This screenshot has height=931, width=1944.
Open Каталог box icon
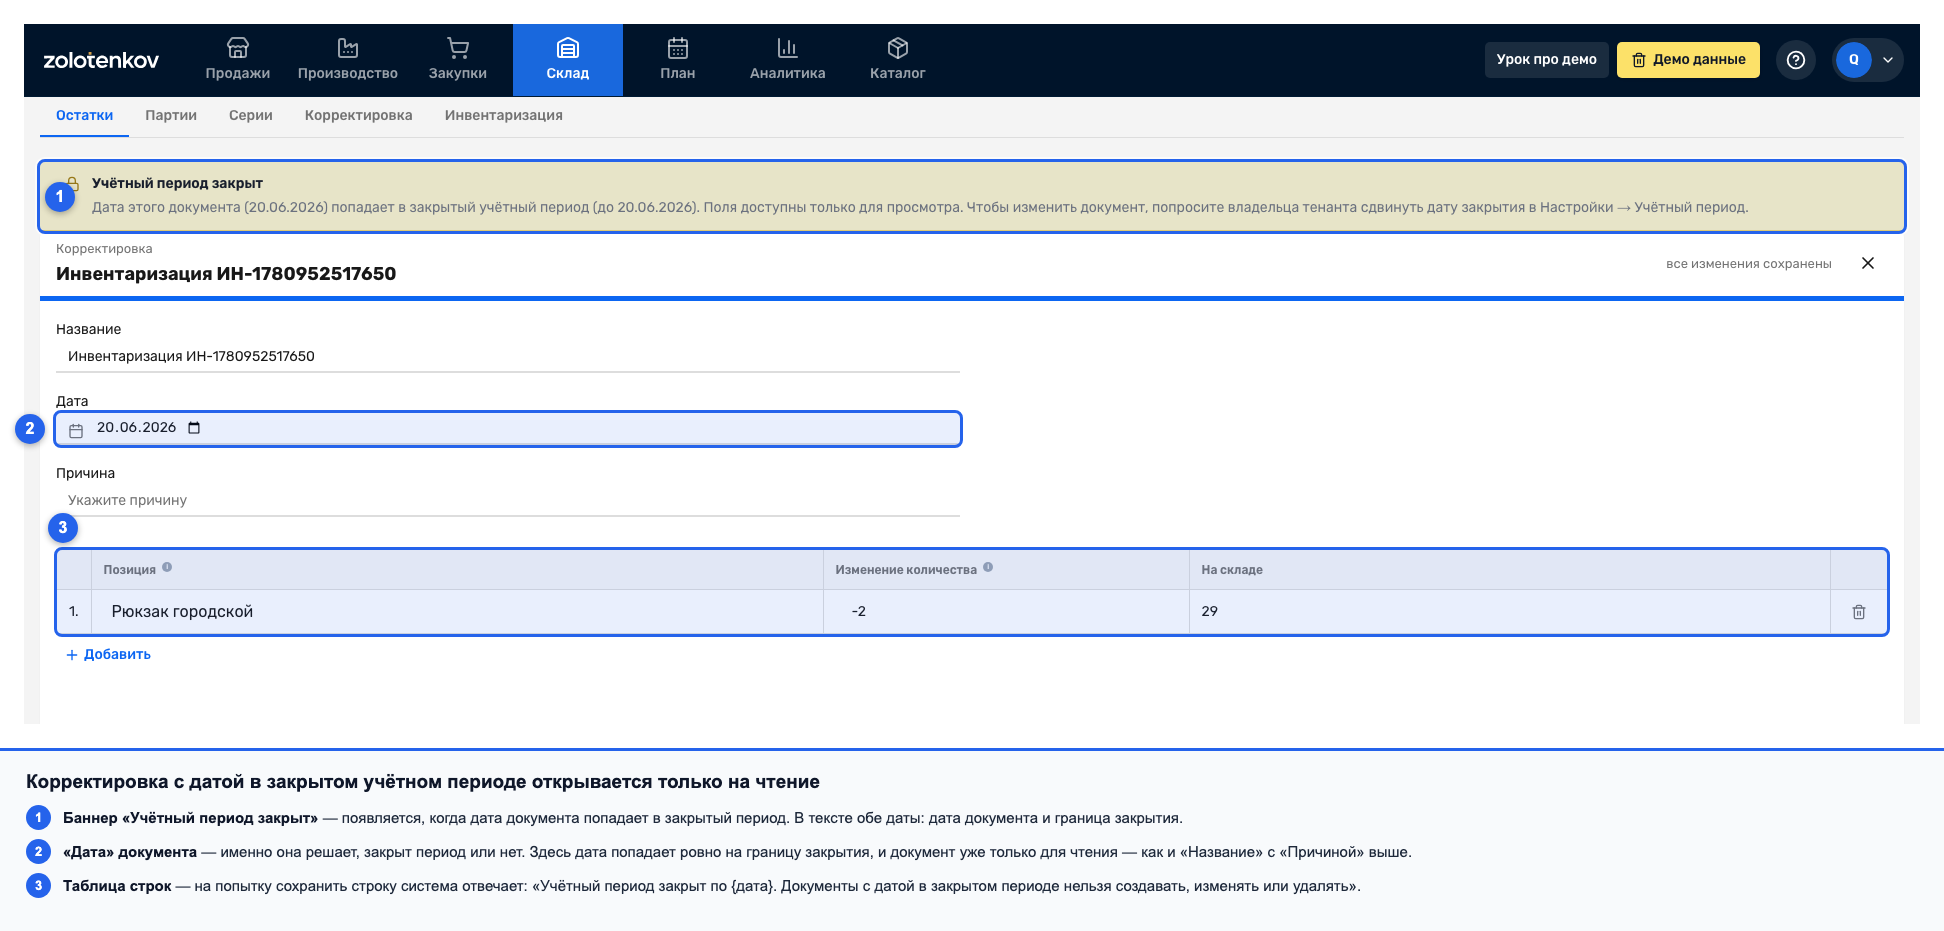click(x=898, y=48)
